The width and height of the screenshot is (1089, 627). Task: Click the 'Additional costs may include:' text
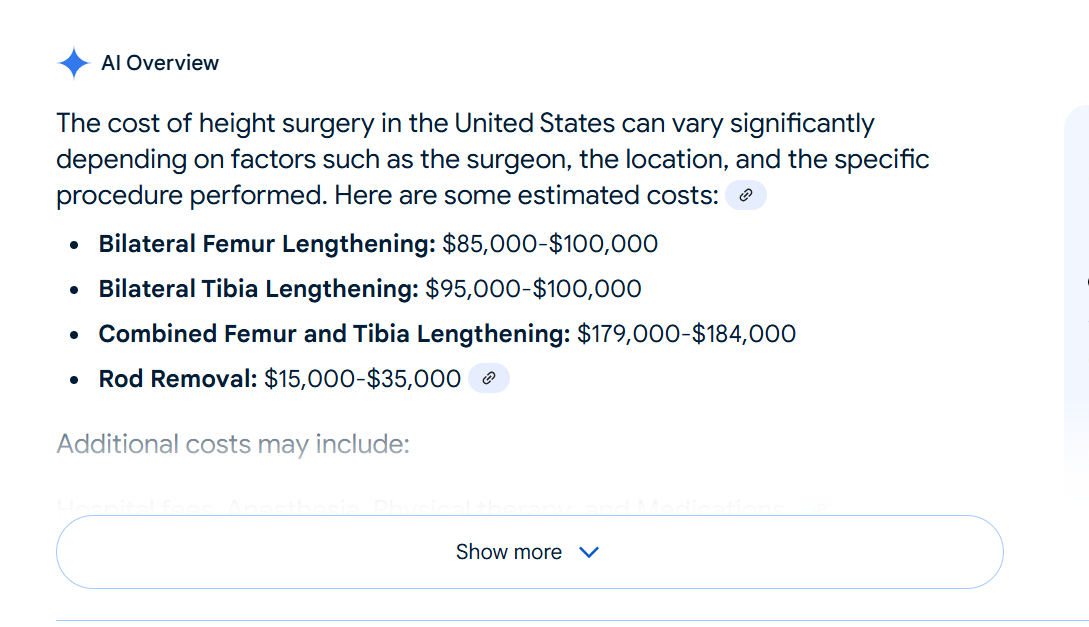pyautogui.click(x=233, y=444)
